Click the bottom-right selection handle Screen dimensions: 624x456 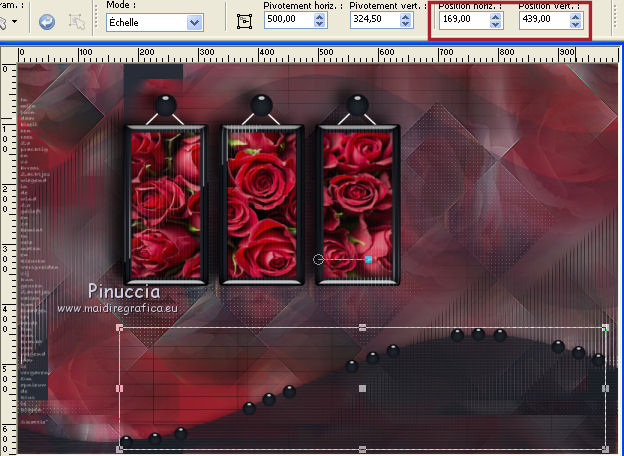click(605, 449)
